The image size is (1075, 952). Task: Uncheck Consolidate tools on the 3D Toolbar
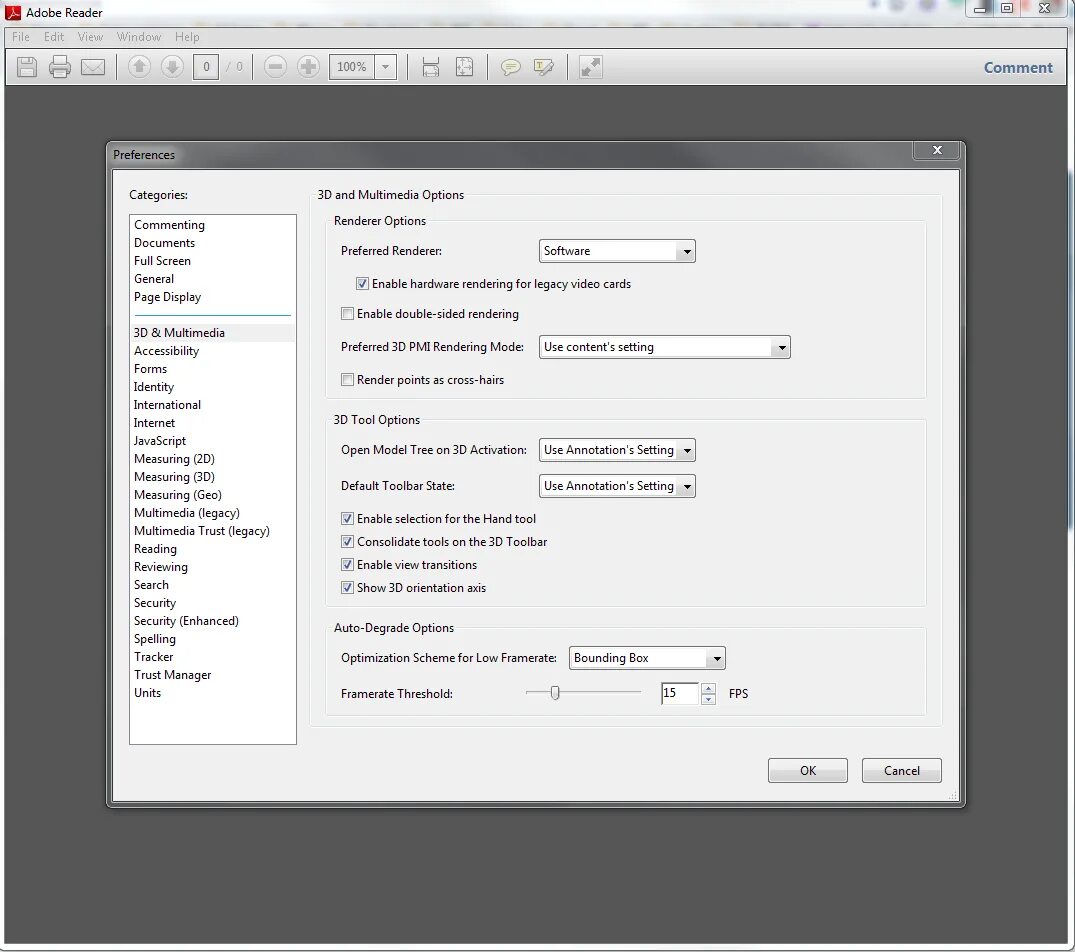348,541
